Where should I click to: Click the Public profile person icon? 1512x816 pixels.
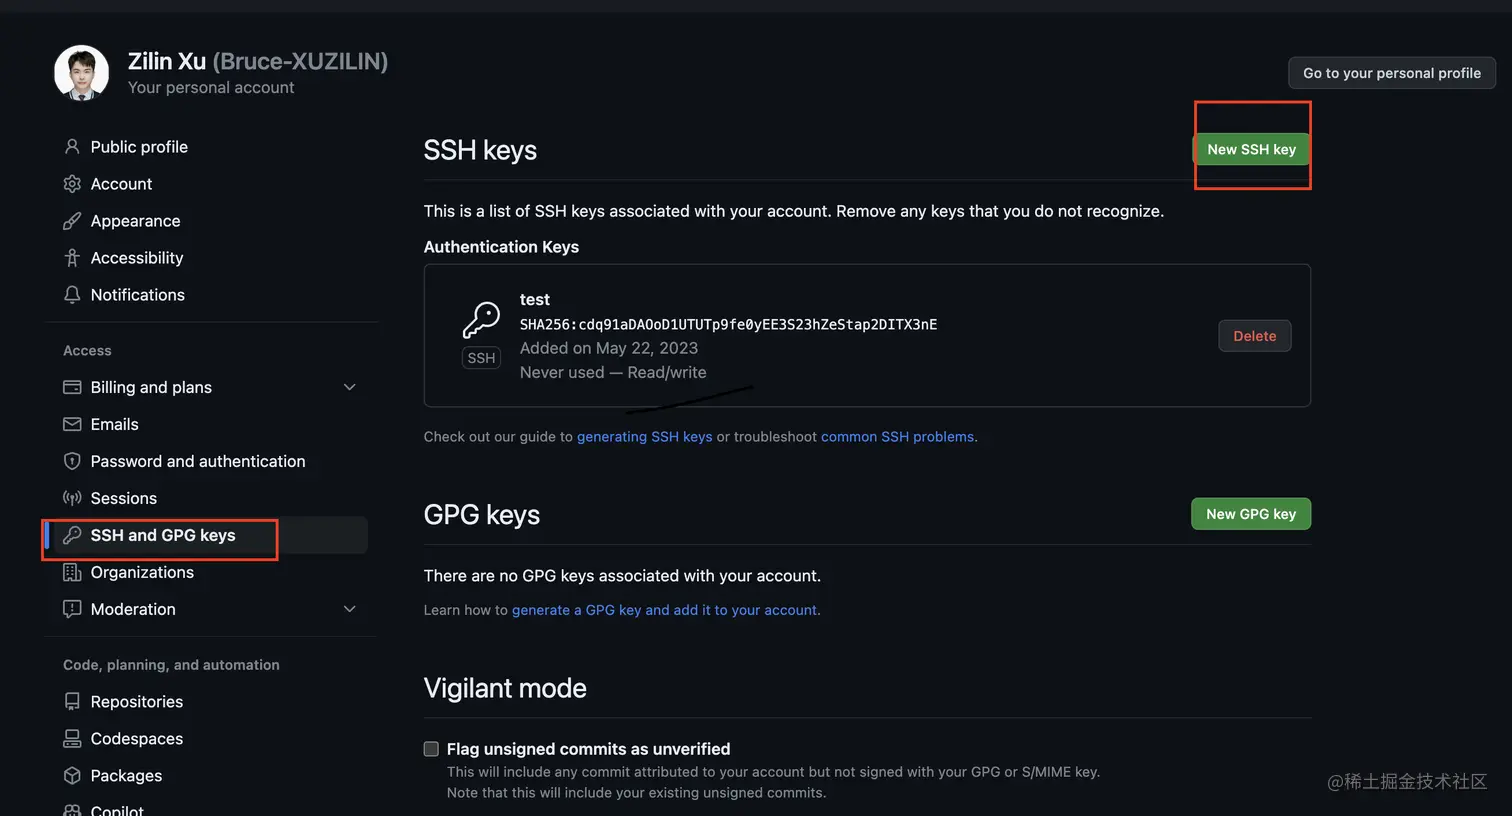point(72,147)
